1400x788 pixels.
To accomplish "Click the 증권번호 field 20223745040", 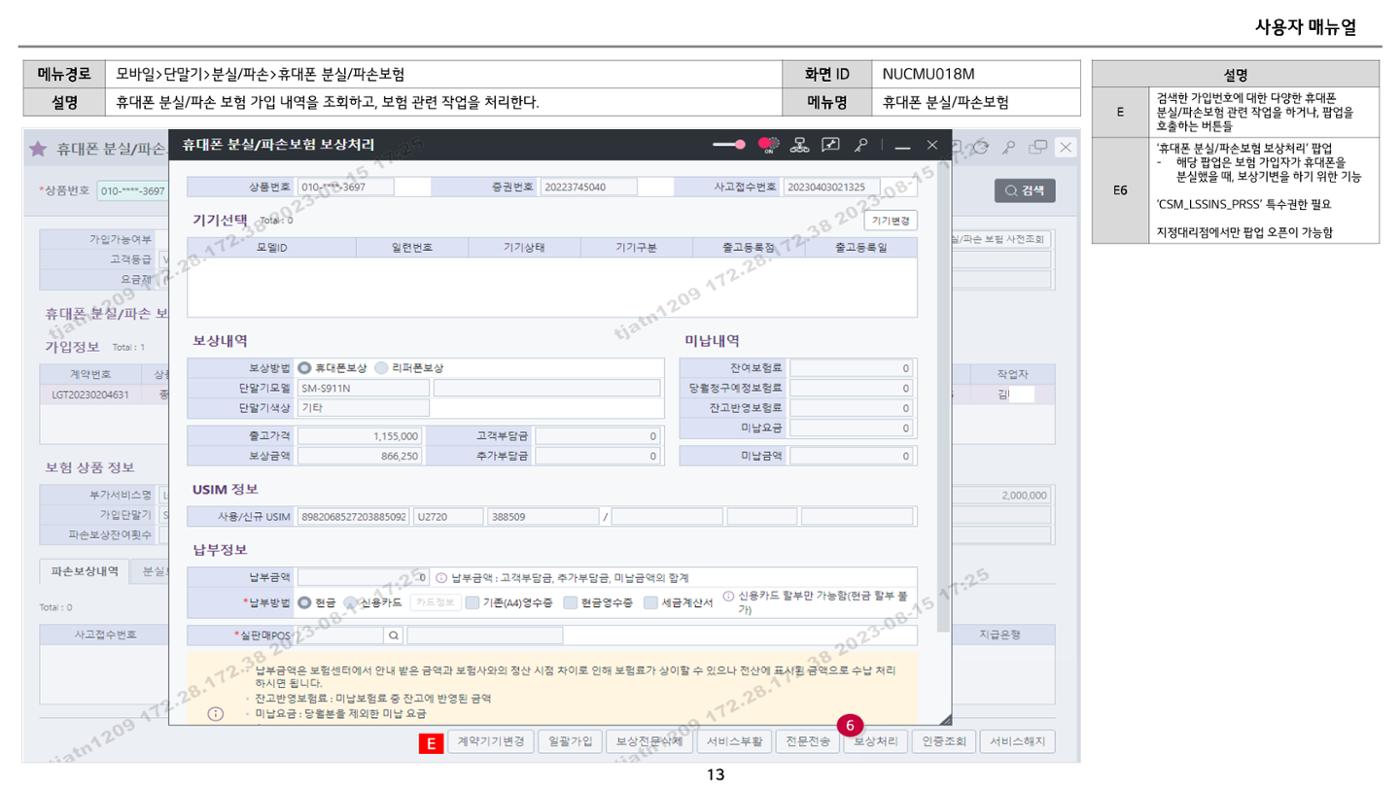I will point(588,187).
